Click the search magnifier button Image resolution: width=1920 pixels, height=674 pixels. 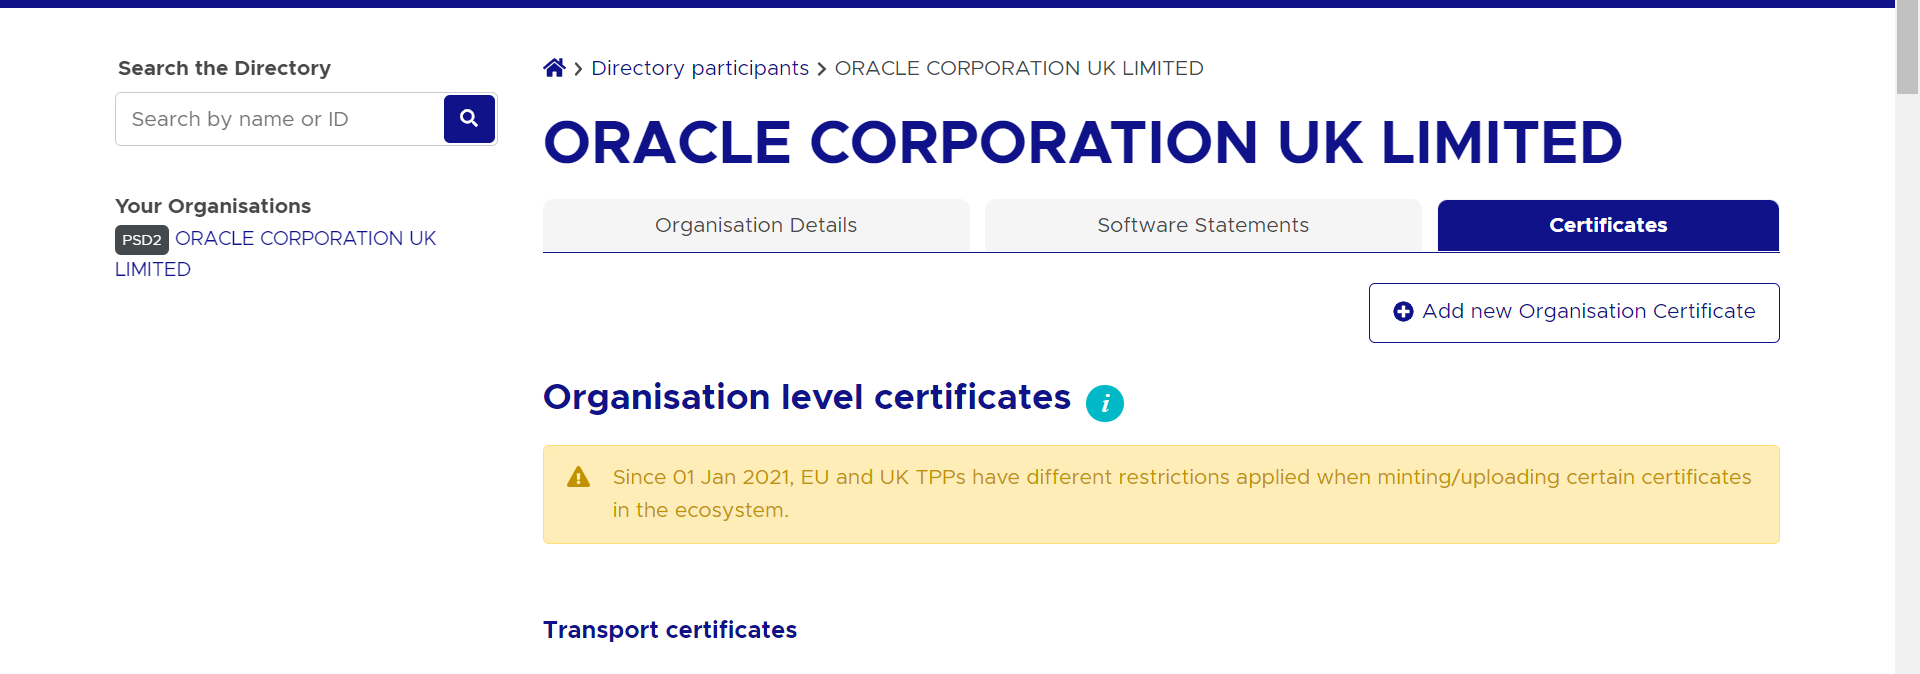469,119
